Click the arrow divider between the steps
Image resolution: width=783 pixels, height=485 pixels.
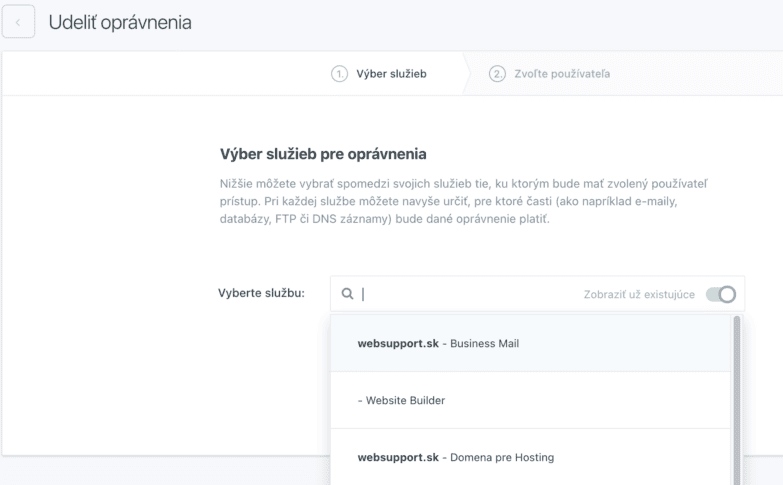click(x=466, y=74)
